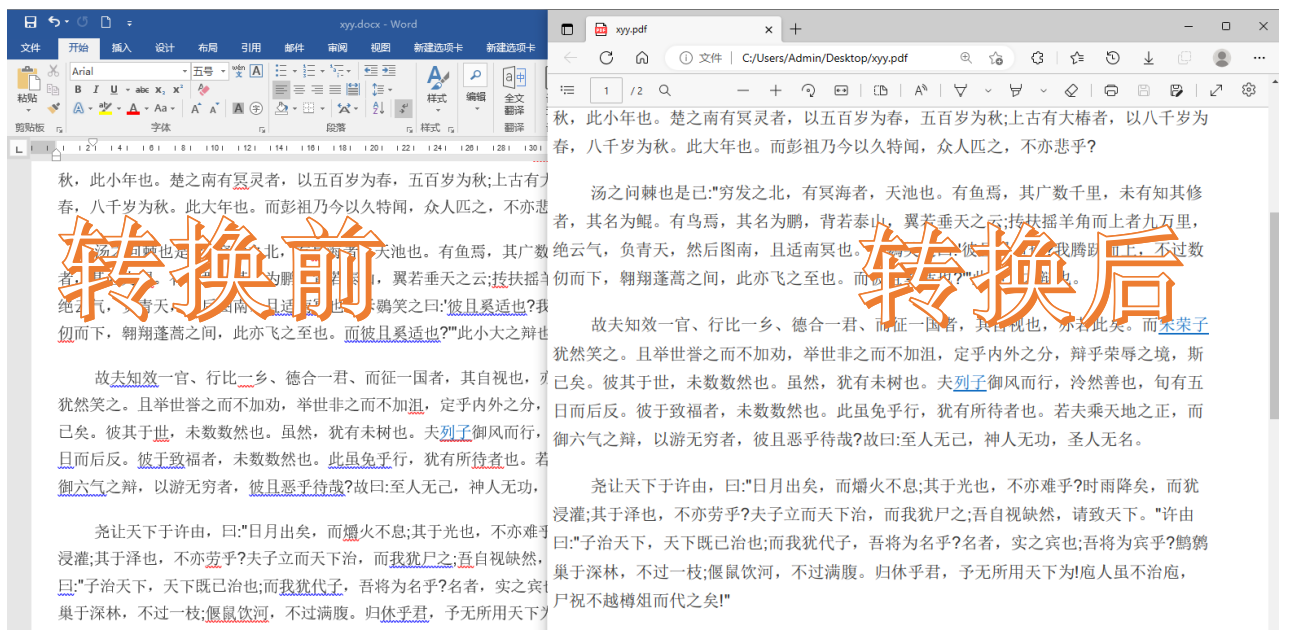
Task: Open the PDF table of contents
Action: (x=567, y=90)
